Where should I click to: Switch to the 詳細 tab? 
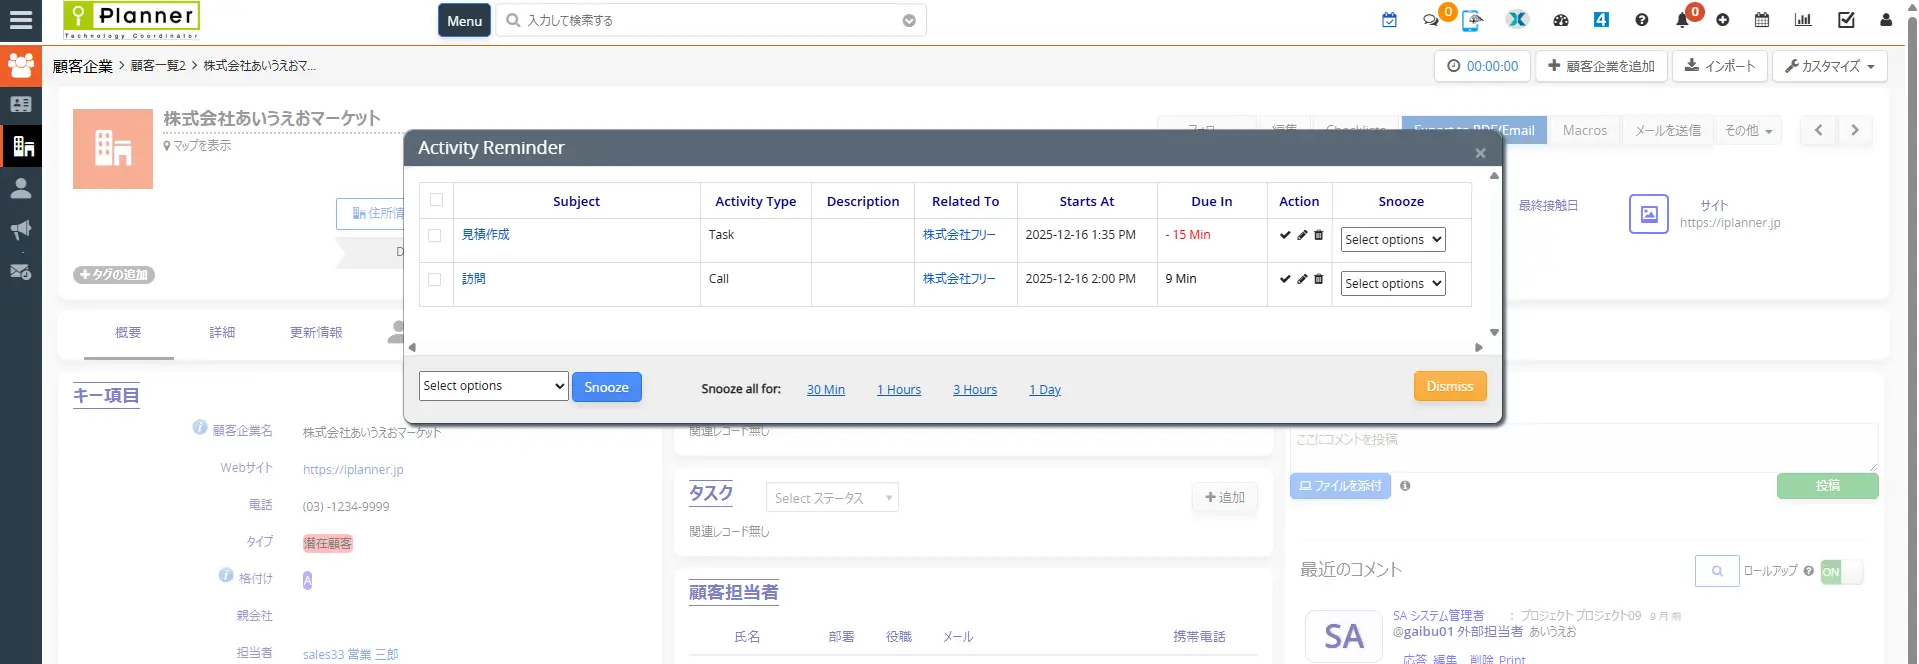222,332
